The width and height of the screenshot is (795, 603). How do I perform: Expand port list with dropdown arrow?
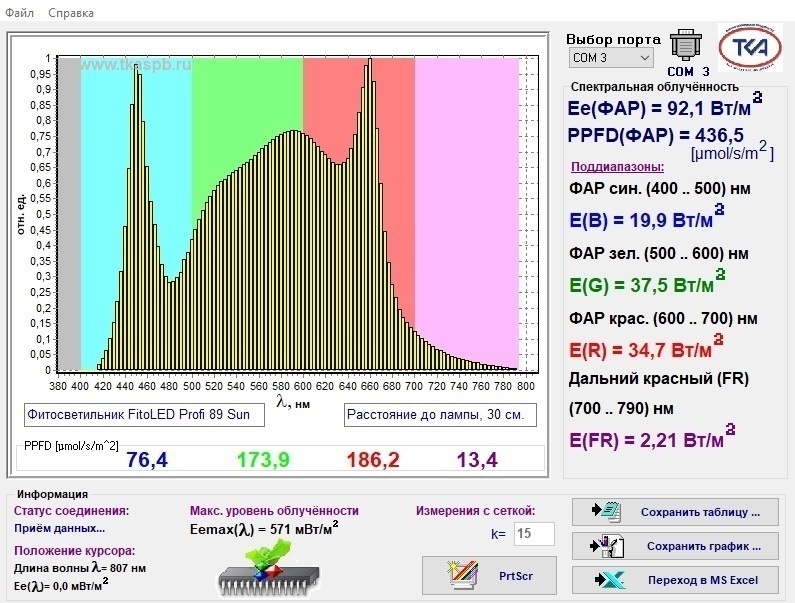(644, 58)
